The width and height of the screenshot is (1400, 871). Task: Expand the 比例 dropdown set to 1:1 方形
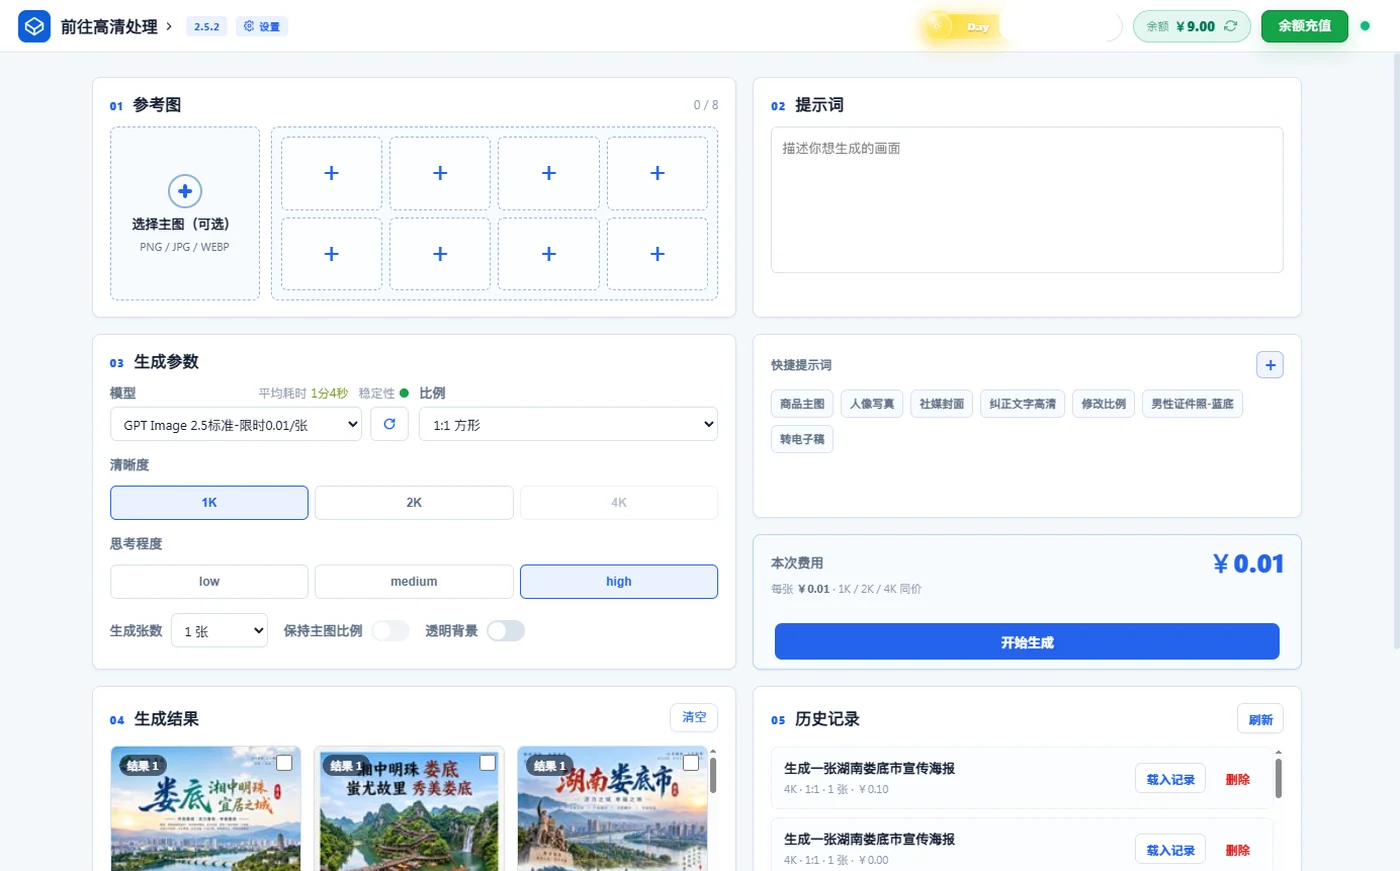point(568,424)
